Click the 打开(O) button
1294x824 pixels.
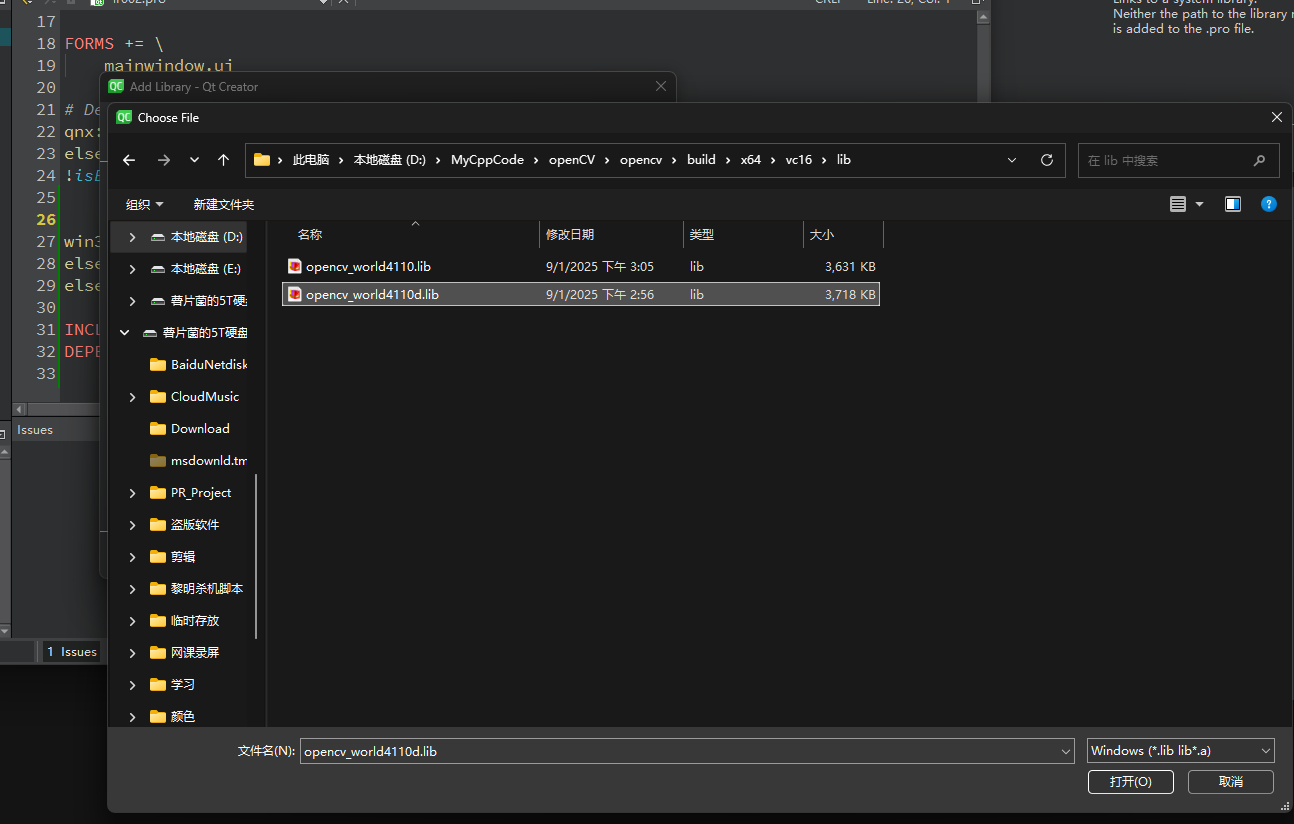(x=1130, y=782)
